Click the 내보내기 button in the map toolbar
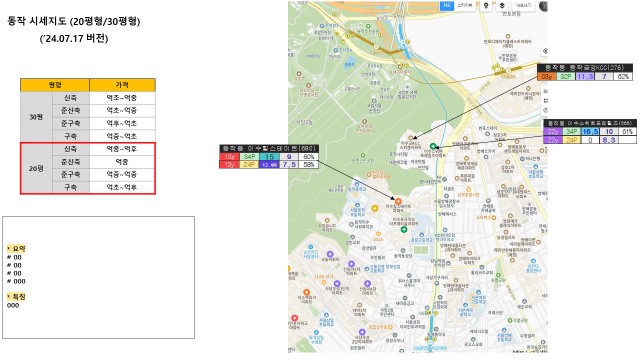 click(523, 6)
